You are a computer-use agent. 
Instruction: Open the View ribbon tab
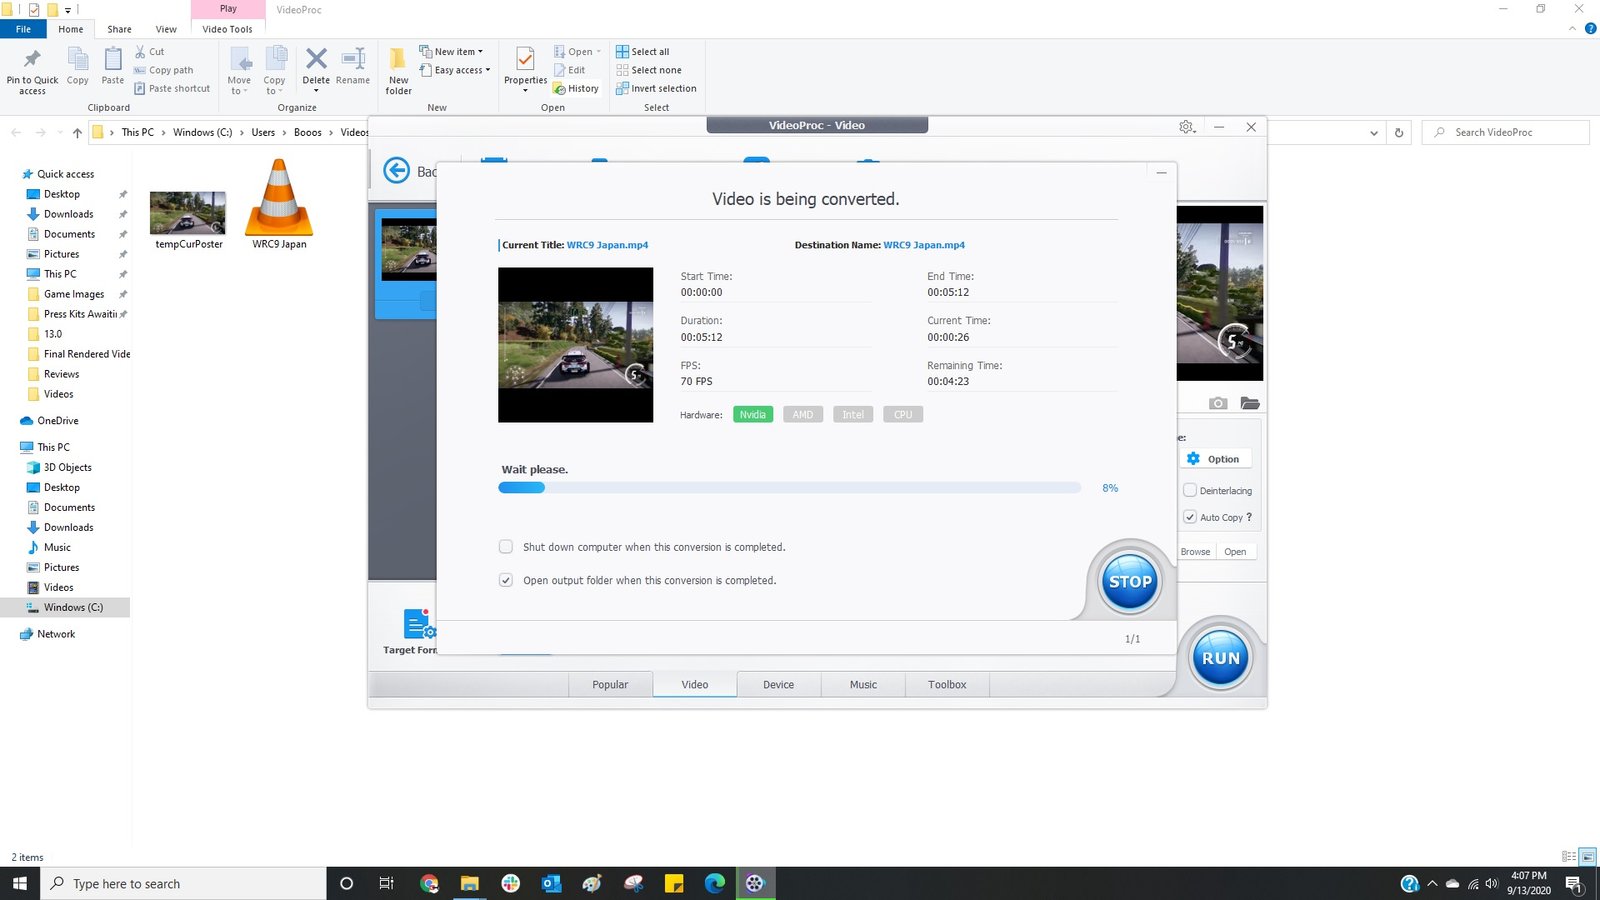point(166,29)
